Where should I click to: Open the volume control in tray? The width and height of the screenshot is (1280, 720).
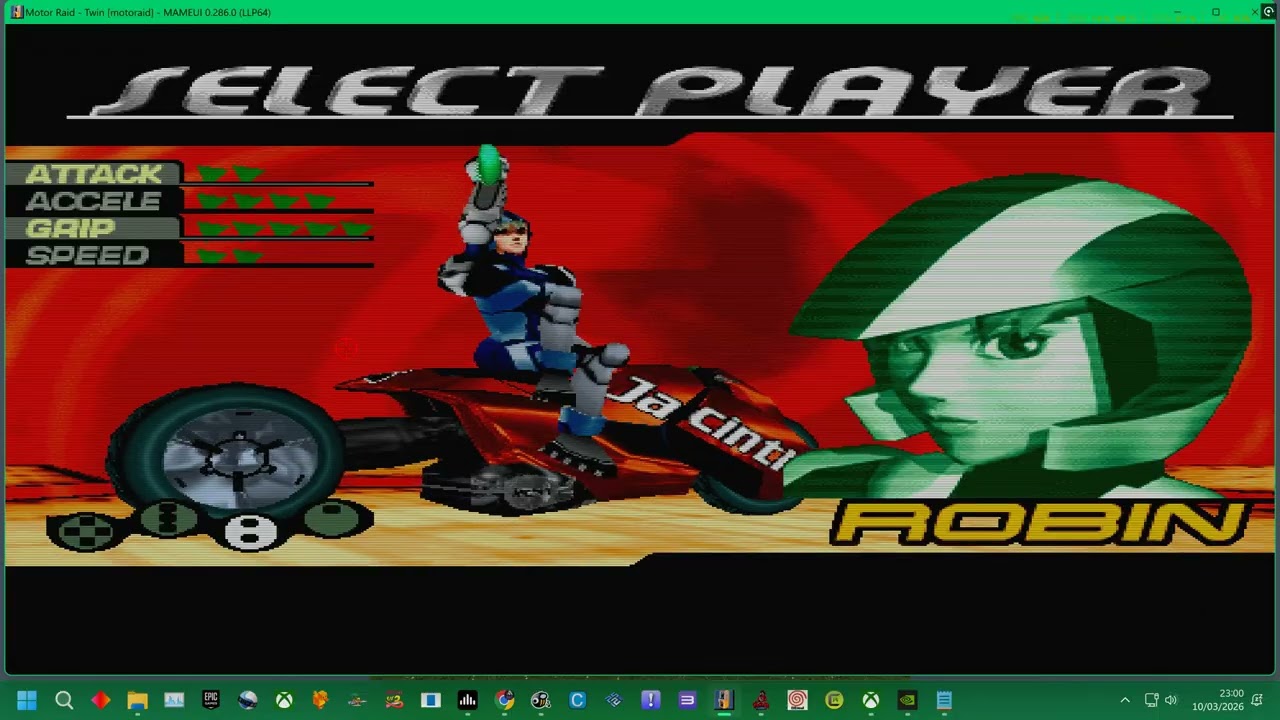pyautogui.click(x=1171, y=701)
